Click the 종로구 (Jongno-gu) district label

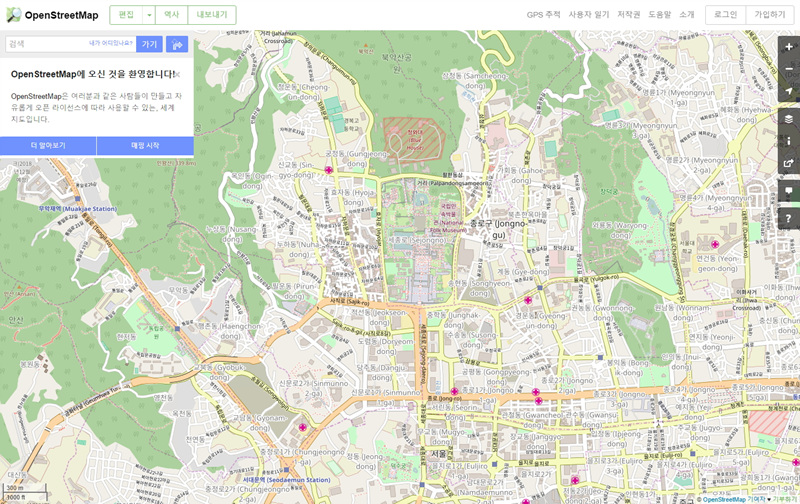[498, 229]
